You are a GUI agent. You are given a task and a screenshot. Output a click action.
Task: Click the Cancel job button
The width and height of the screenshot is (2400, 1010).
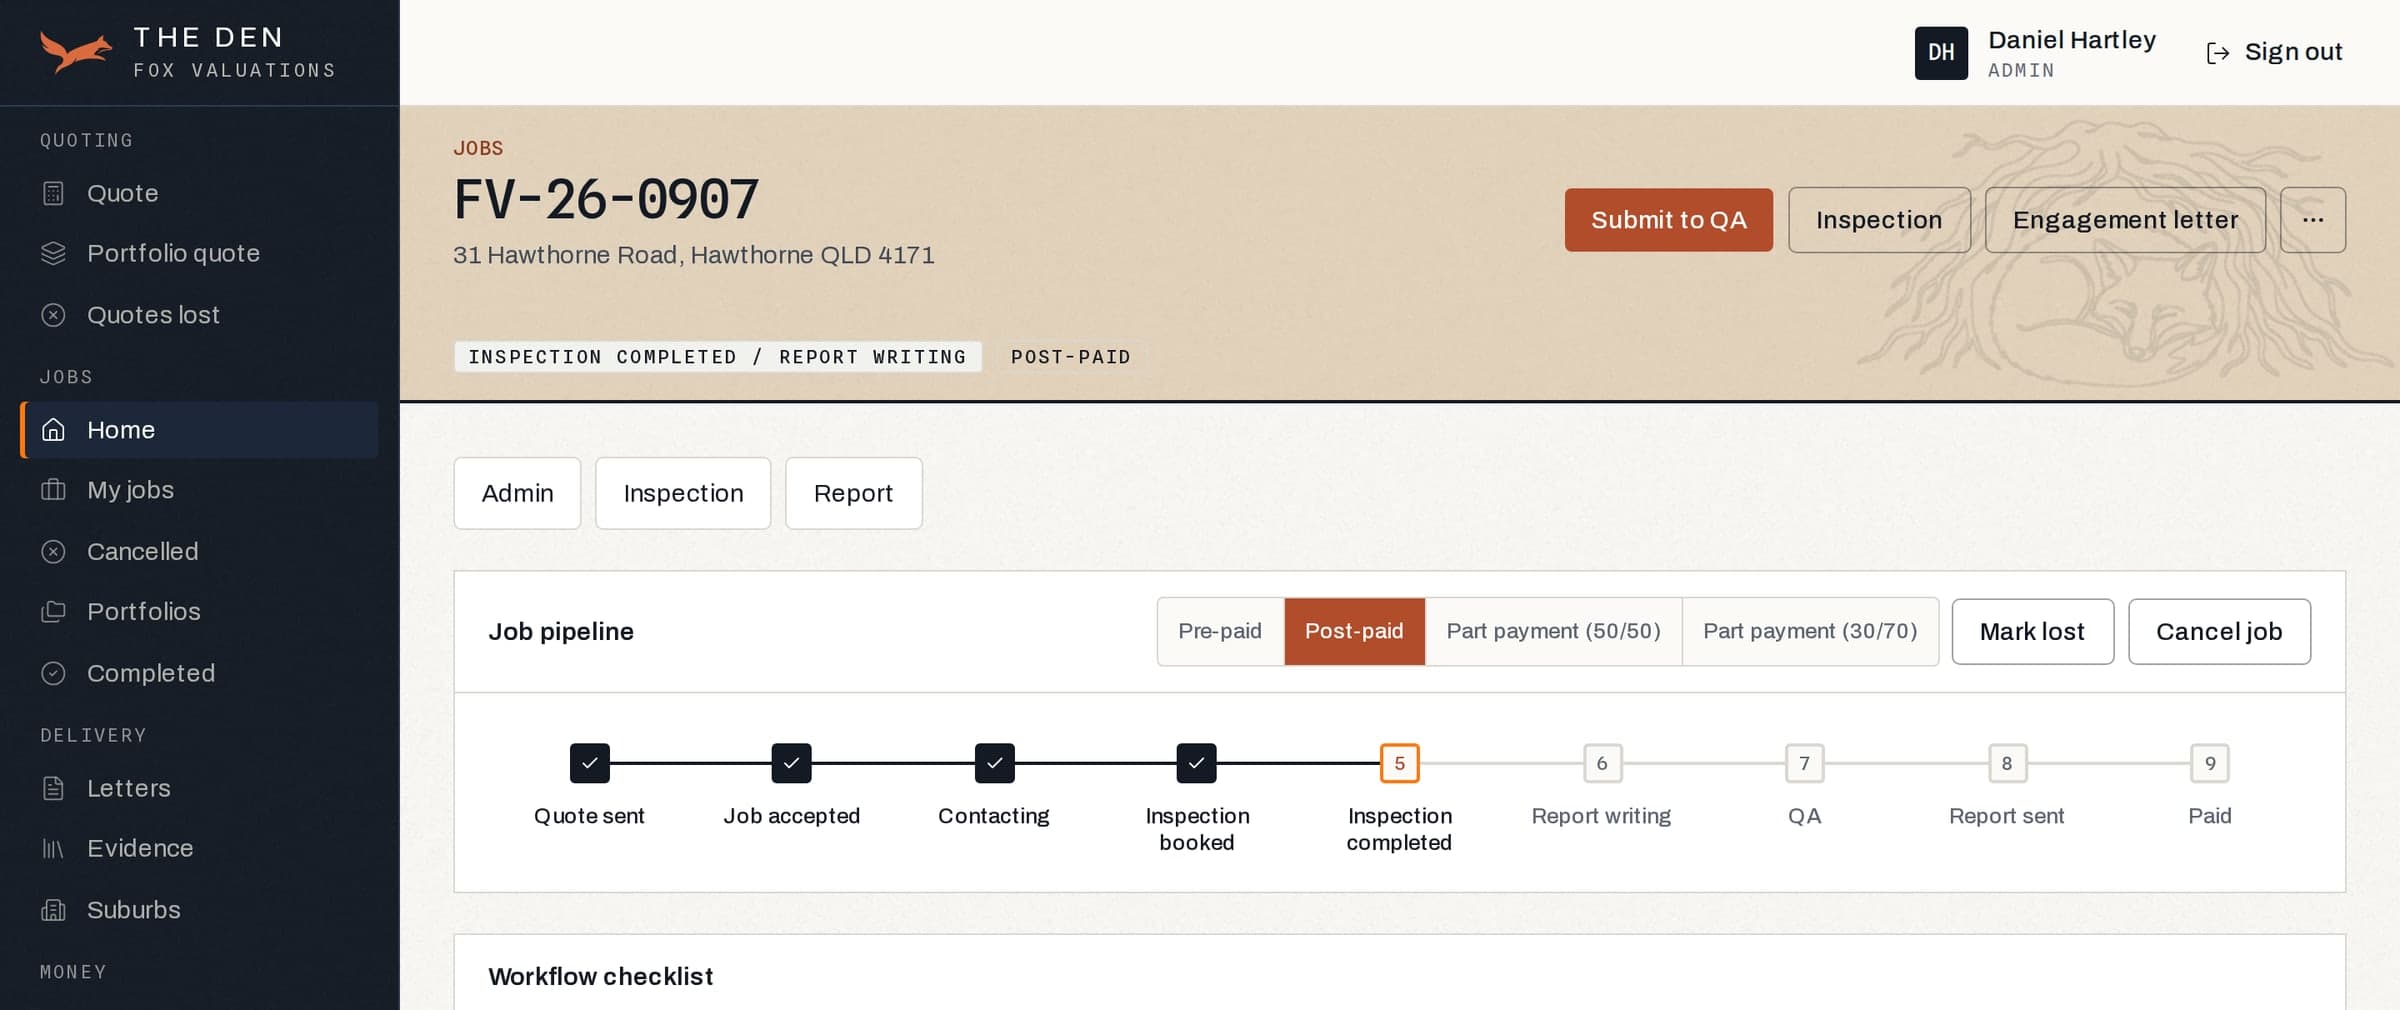2219,631
